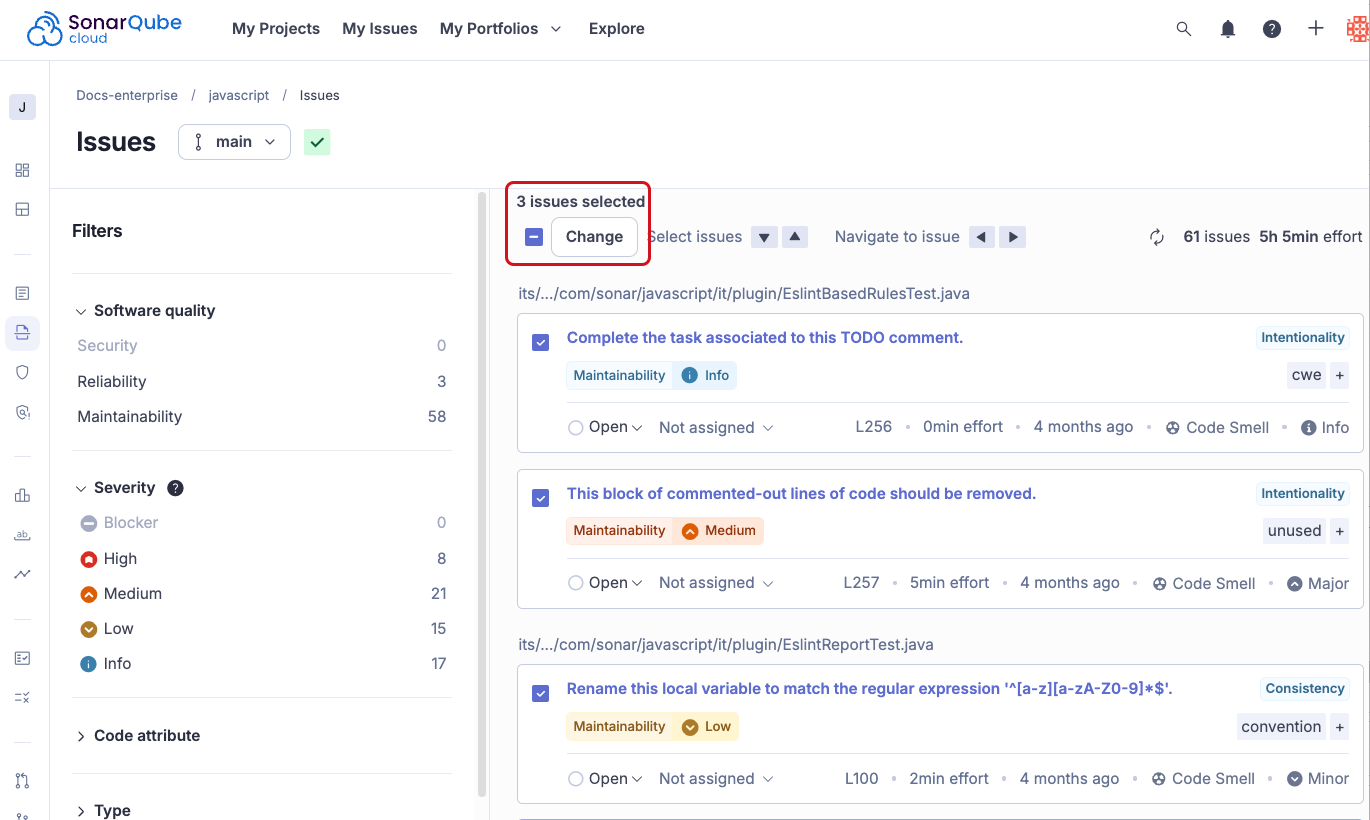Uncheck the TODO comment issue checkbox

(541, 342)
